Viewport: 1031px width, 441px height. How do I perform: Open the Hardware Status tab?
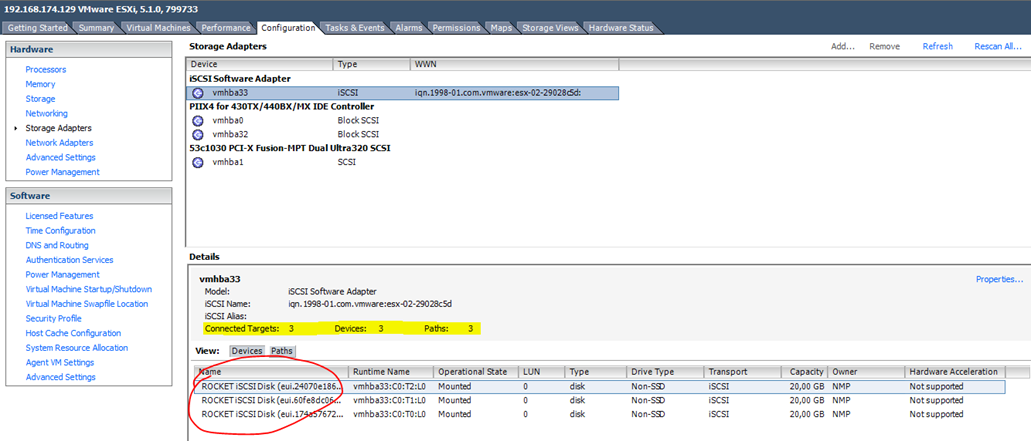coord(621,28)
